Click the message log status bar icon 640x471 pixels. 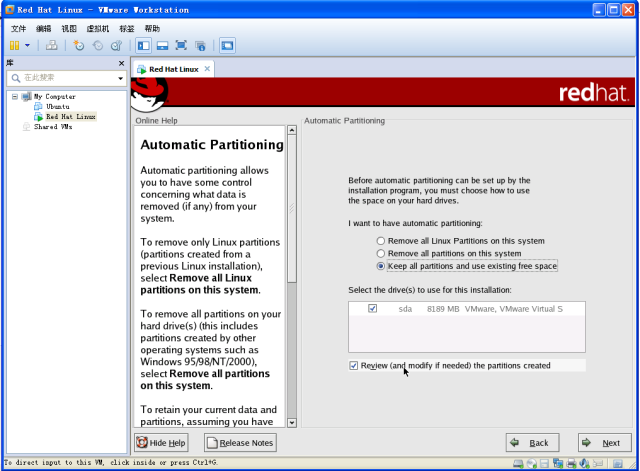click(x=618, y=463)
